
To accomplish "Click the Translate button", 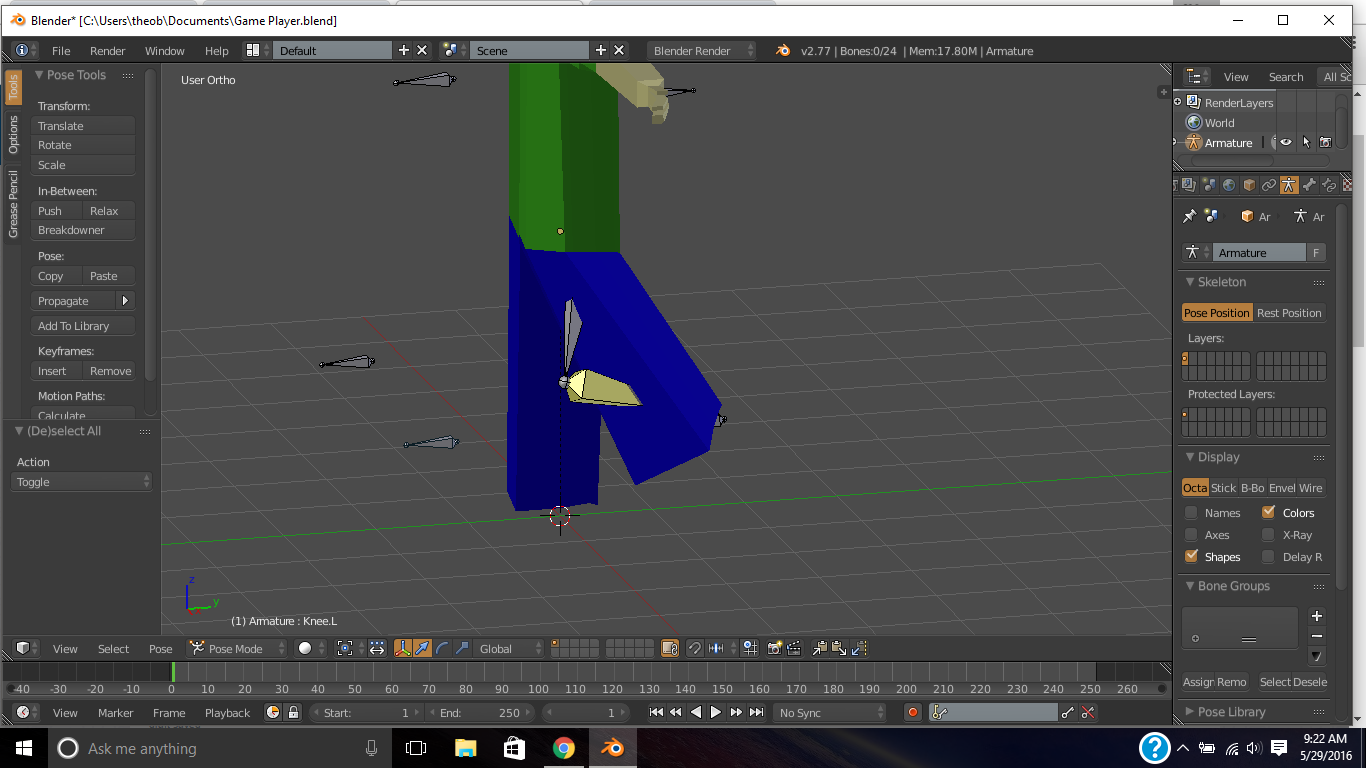I will click(83, 126).
